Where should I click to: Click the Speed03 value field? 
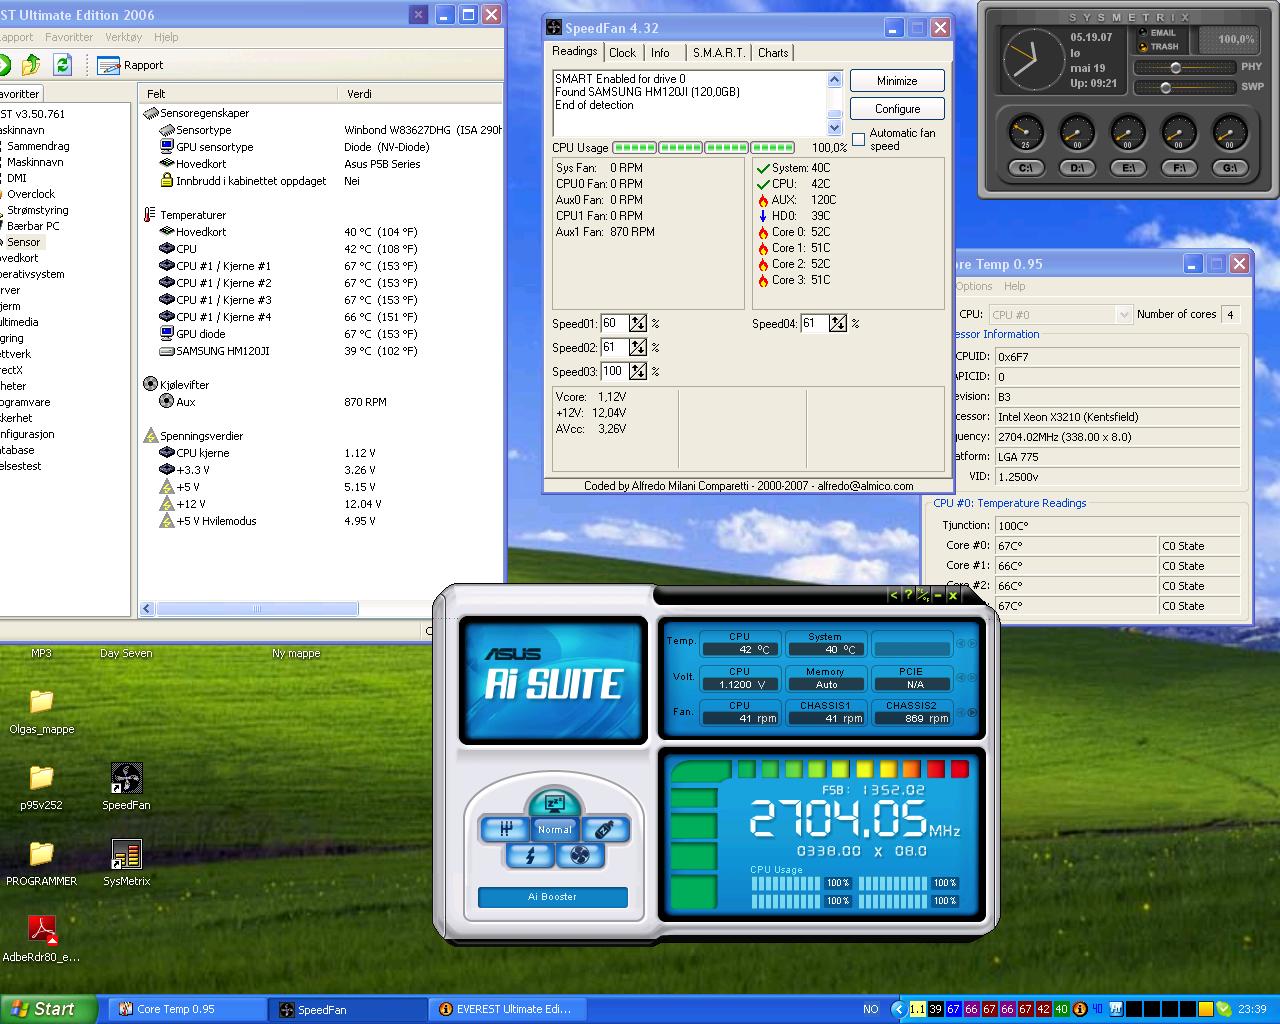[x=613, y=371]
